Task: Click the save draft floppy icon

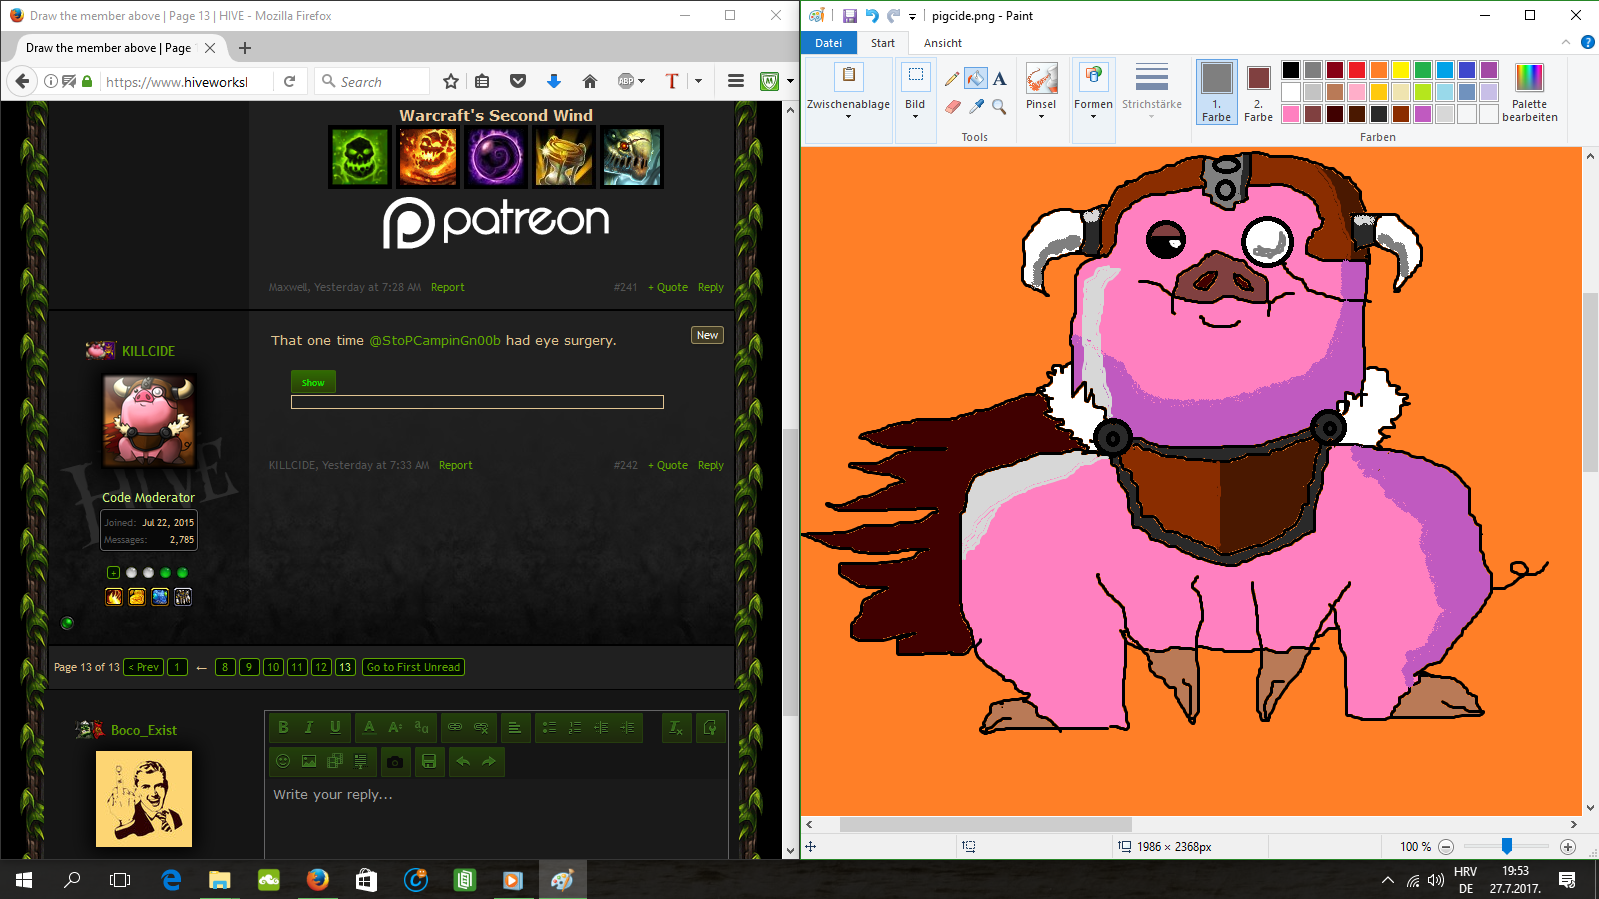Action: (x=429, y=761)
